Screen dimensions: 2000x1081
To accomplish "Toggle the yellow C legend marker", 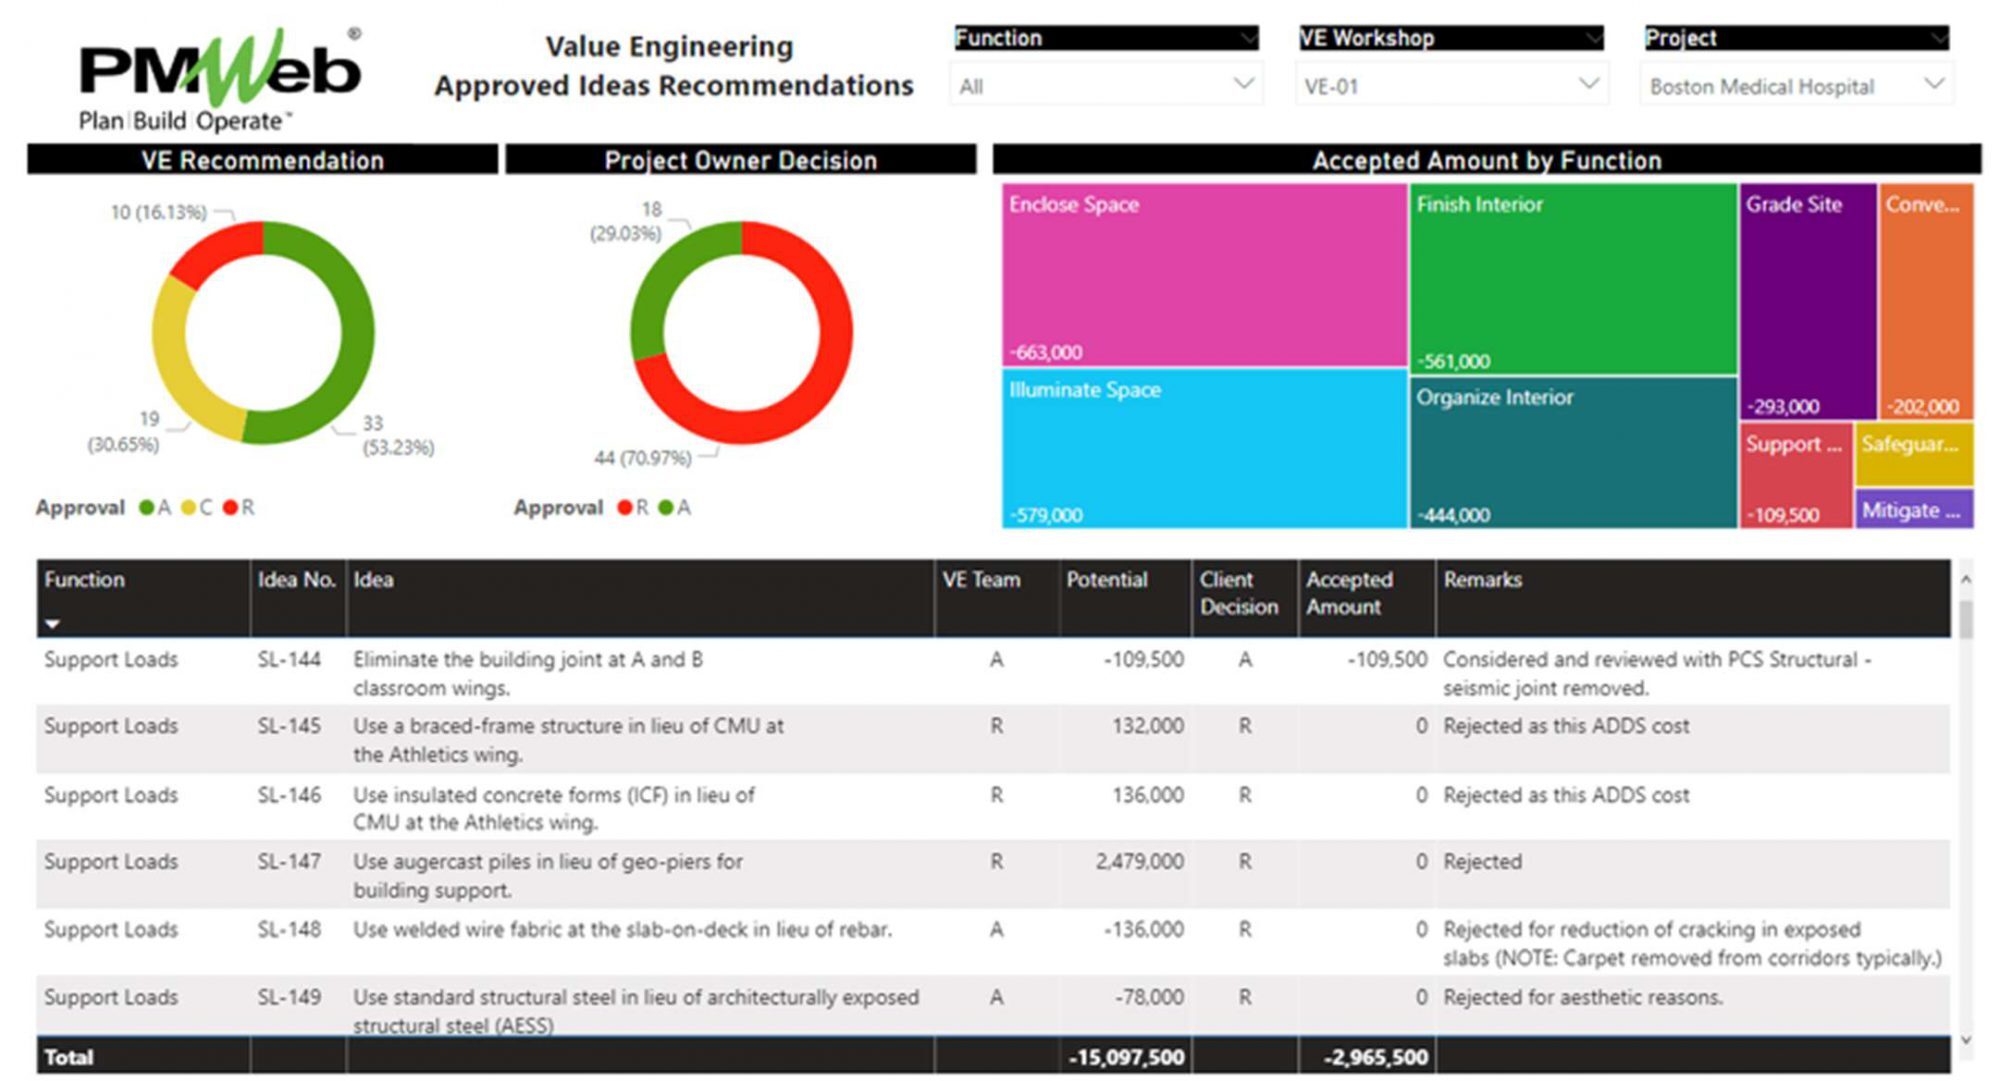I will [x=189, y=508].
